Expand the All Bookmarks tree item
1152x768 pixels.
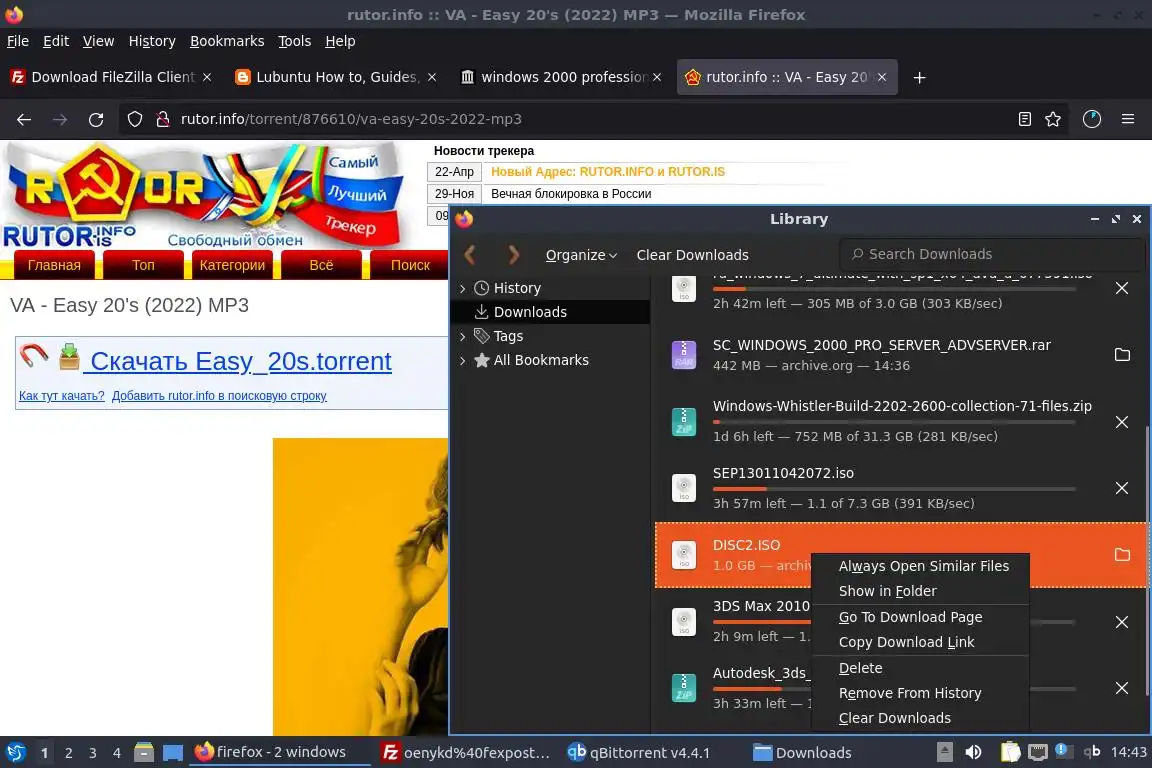(x=462, y=360)
